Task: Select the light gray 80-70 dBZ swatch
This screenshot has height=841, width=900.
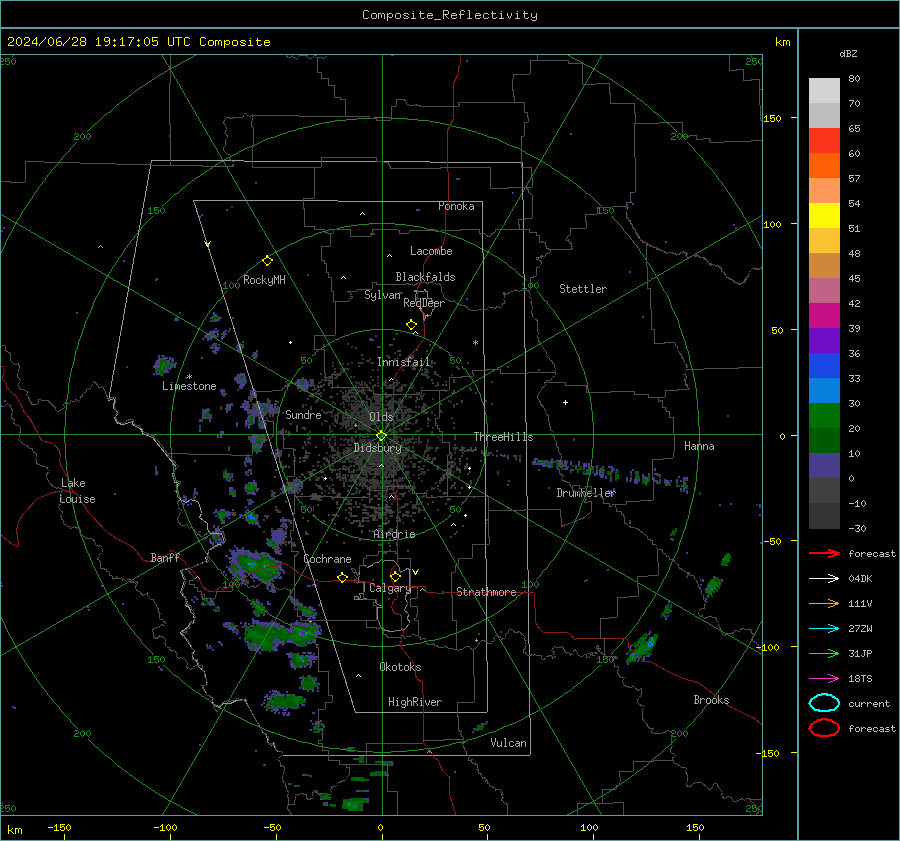Action: (x=824, y=90)
